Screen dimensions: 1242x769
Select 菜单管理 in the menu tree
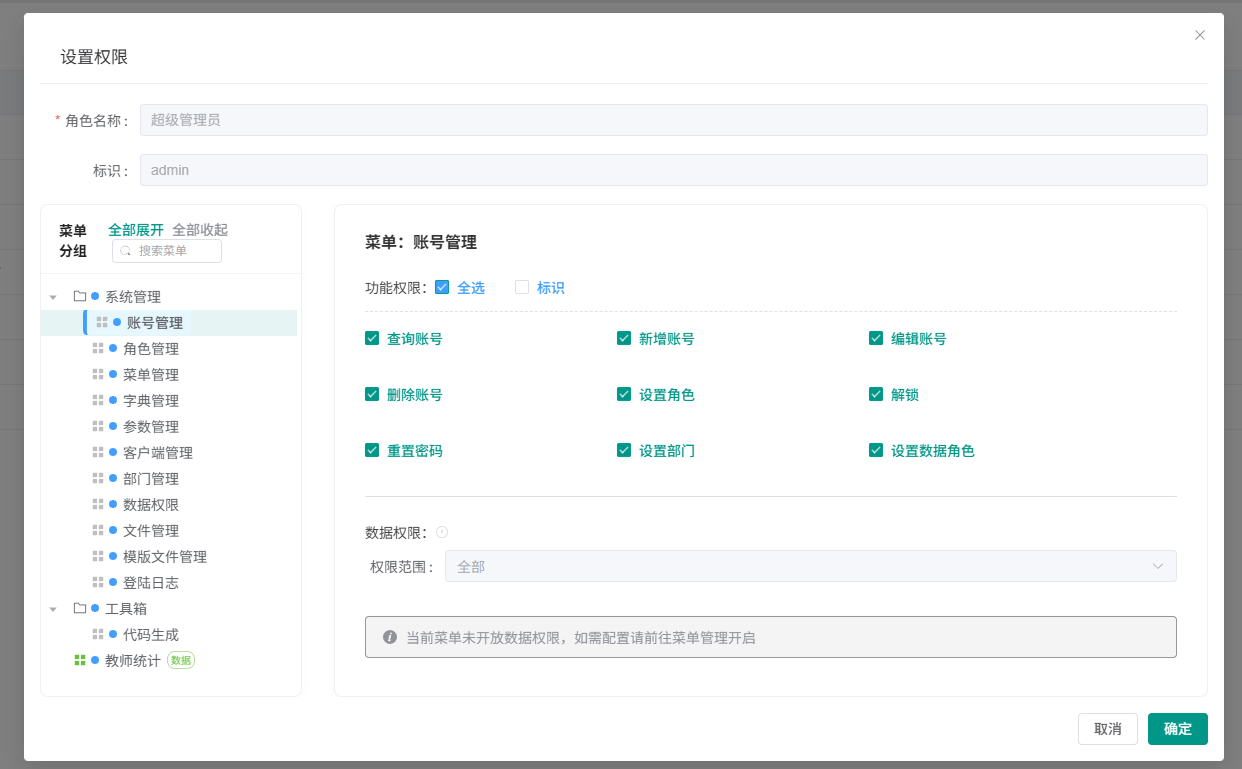(x=151, y=375)
